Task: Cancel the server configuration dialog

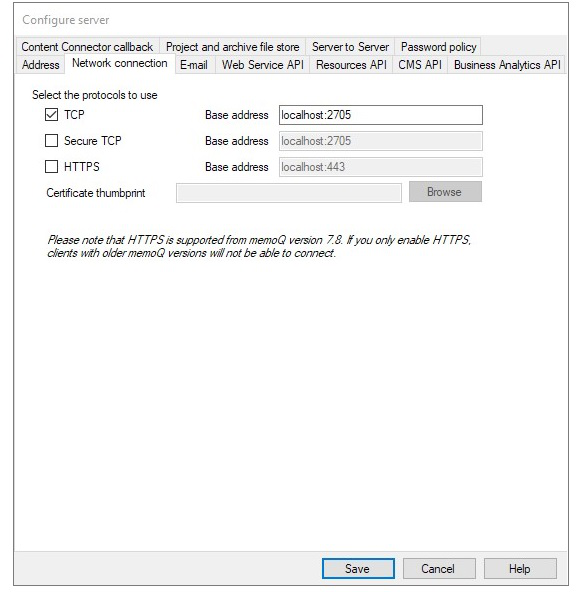Action: pos(439,568)
